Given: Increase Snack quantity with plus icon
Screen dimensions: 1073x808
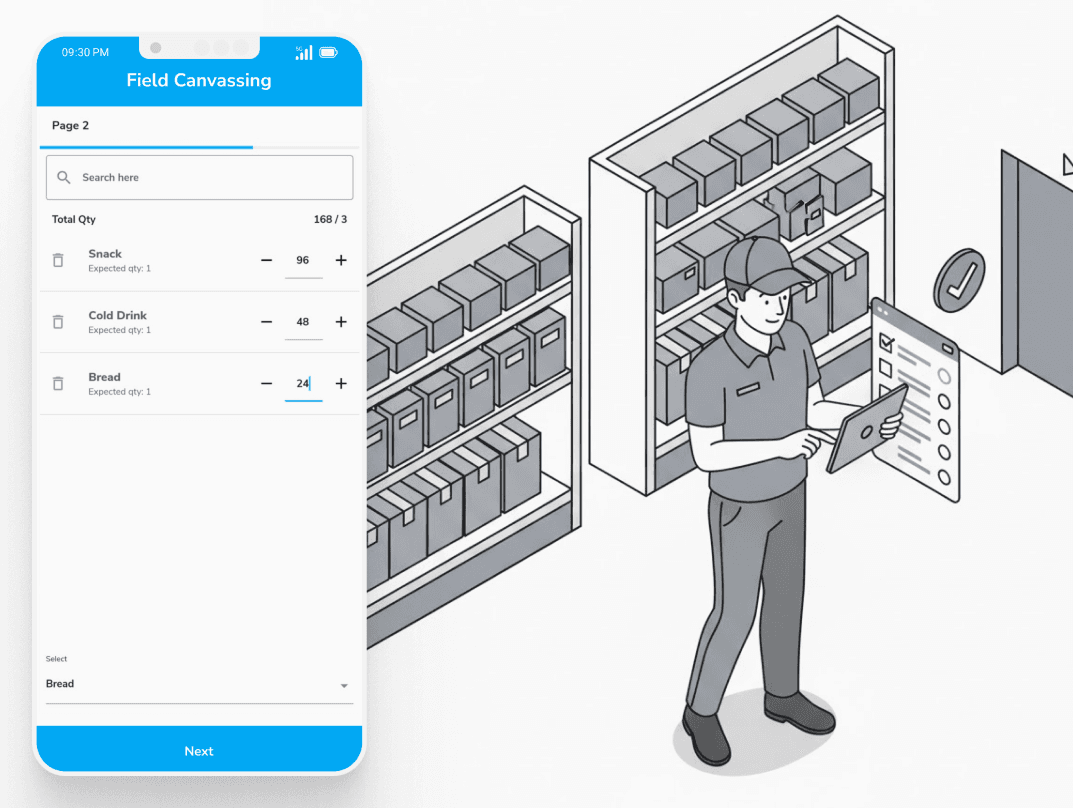Looking at the screenshot, I should (x=341, y=260).
